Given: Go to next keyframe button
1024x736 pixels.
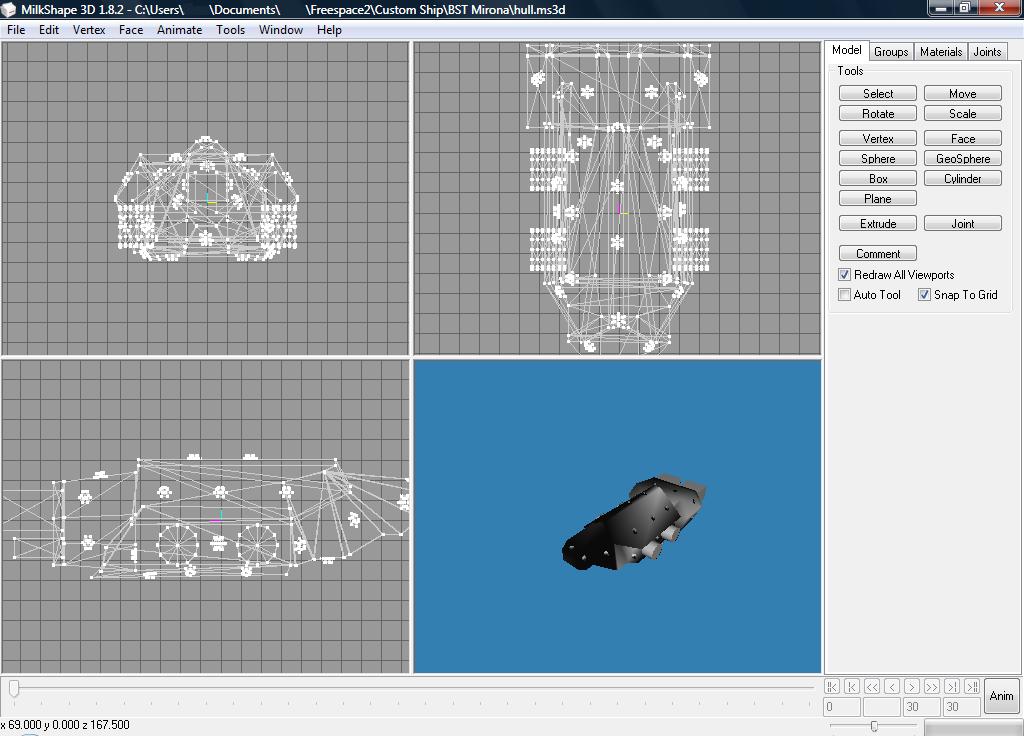Looking at the screenshot, I should click(x=952, y=686).
